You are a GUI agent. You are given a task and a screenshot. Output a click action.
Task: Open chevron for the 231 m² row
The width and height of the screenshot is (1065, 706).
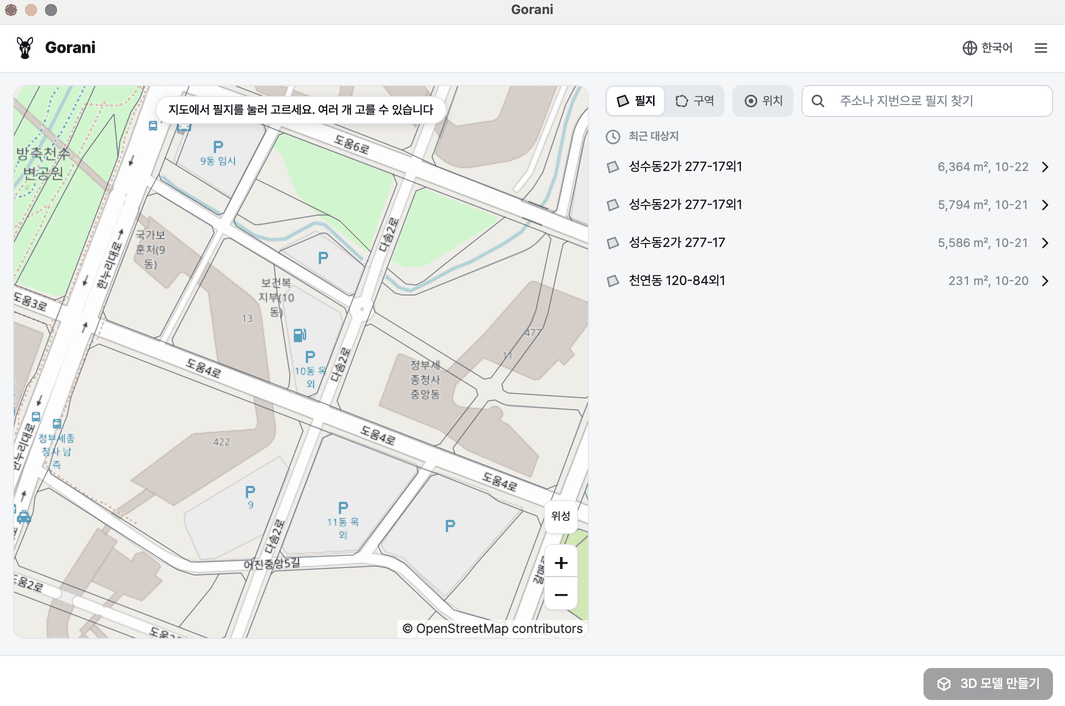tap(1045, 281)
